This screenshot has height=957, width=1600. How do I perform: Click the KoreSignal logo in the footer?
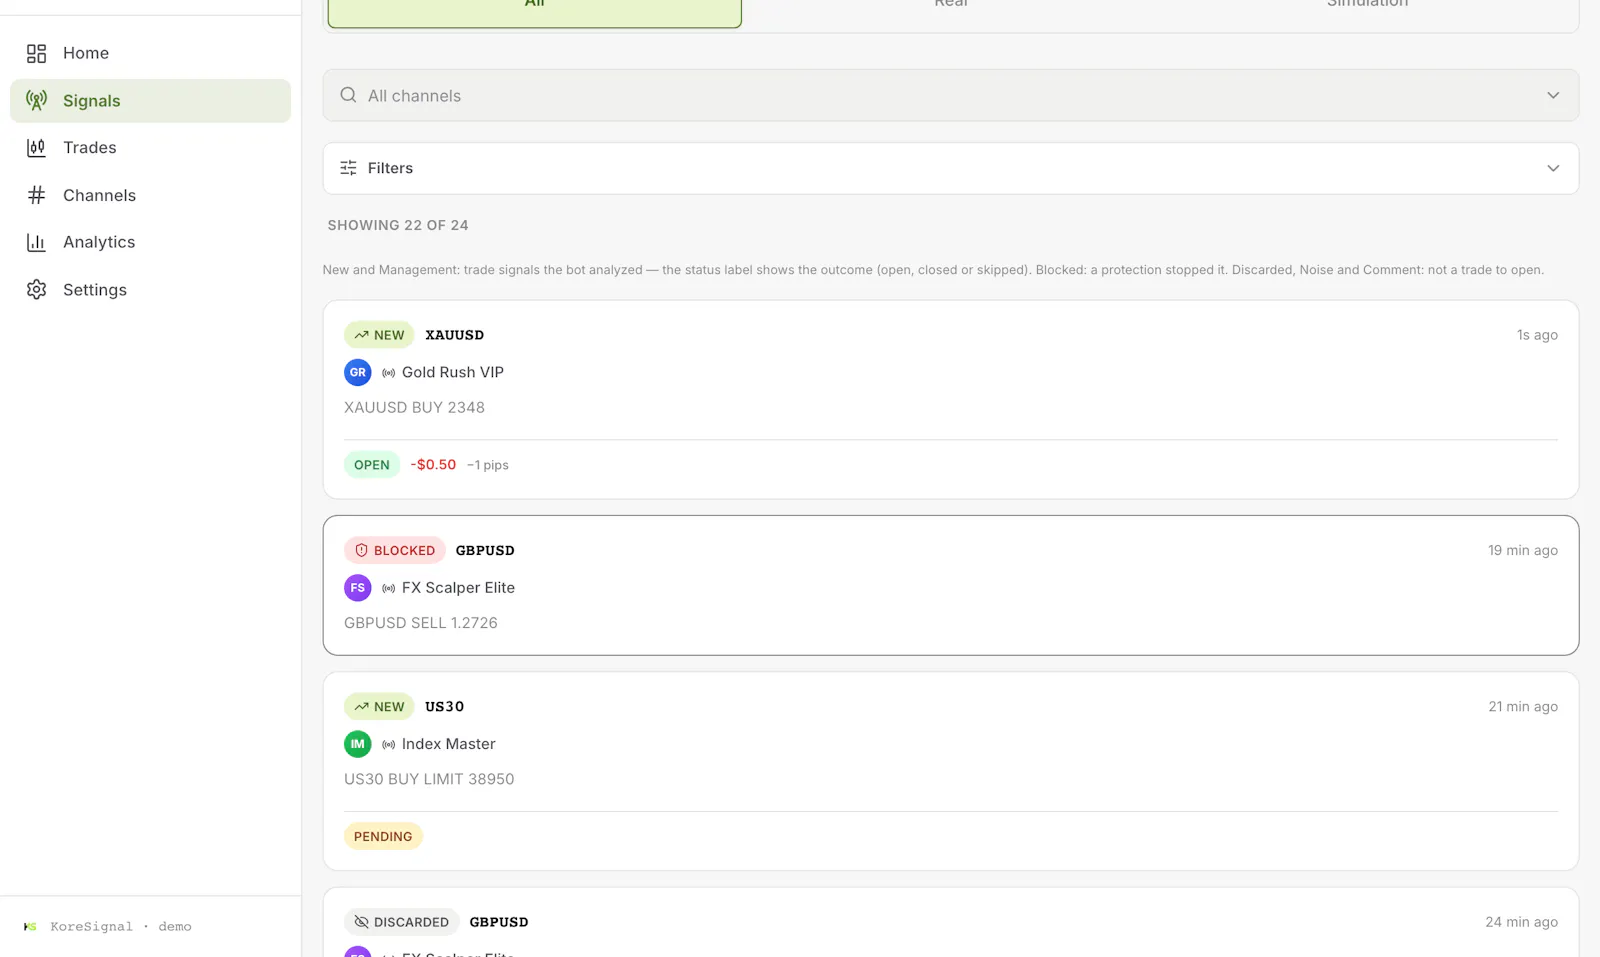coord(30,927)
